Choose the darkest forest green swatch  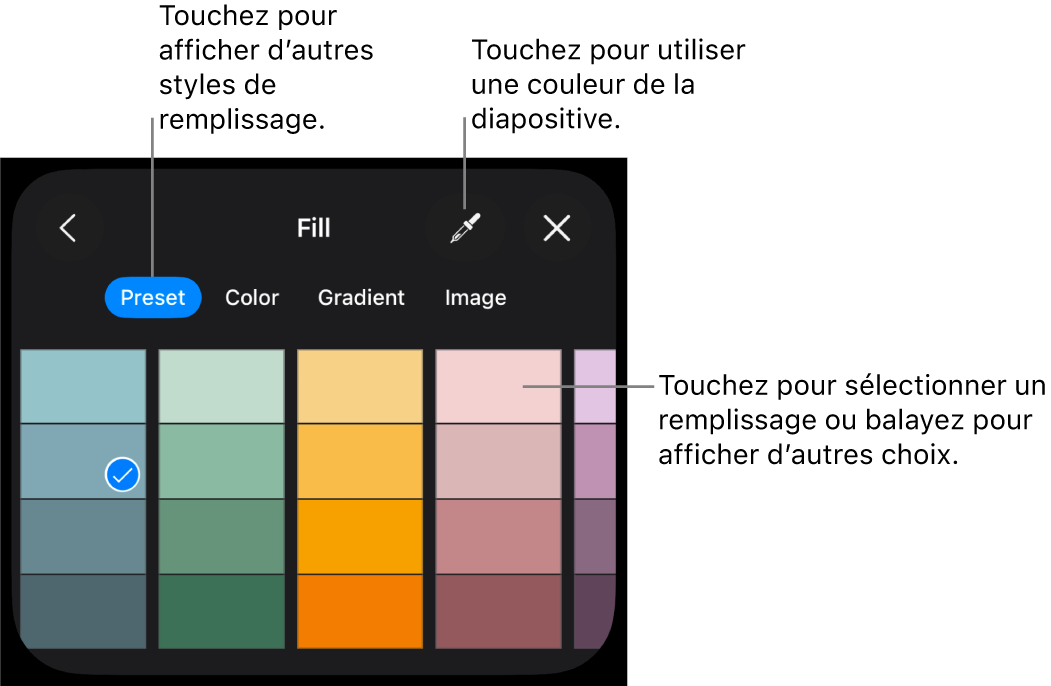[221, 610]
